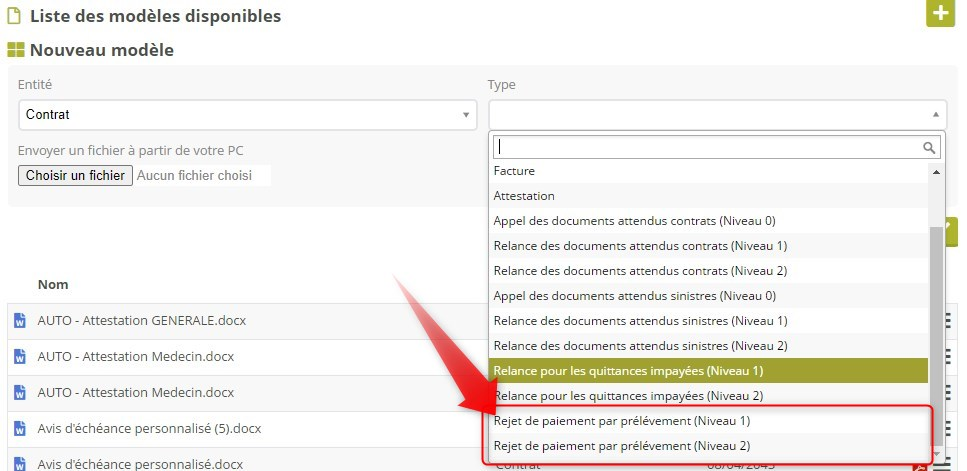
Task: Click Word icon for Avis d'échéance personnalisé (5).docx
Action: (x=19, y=429)
